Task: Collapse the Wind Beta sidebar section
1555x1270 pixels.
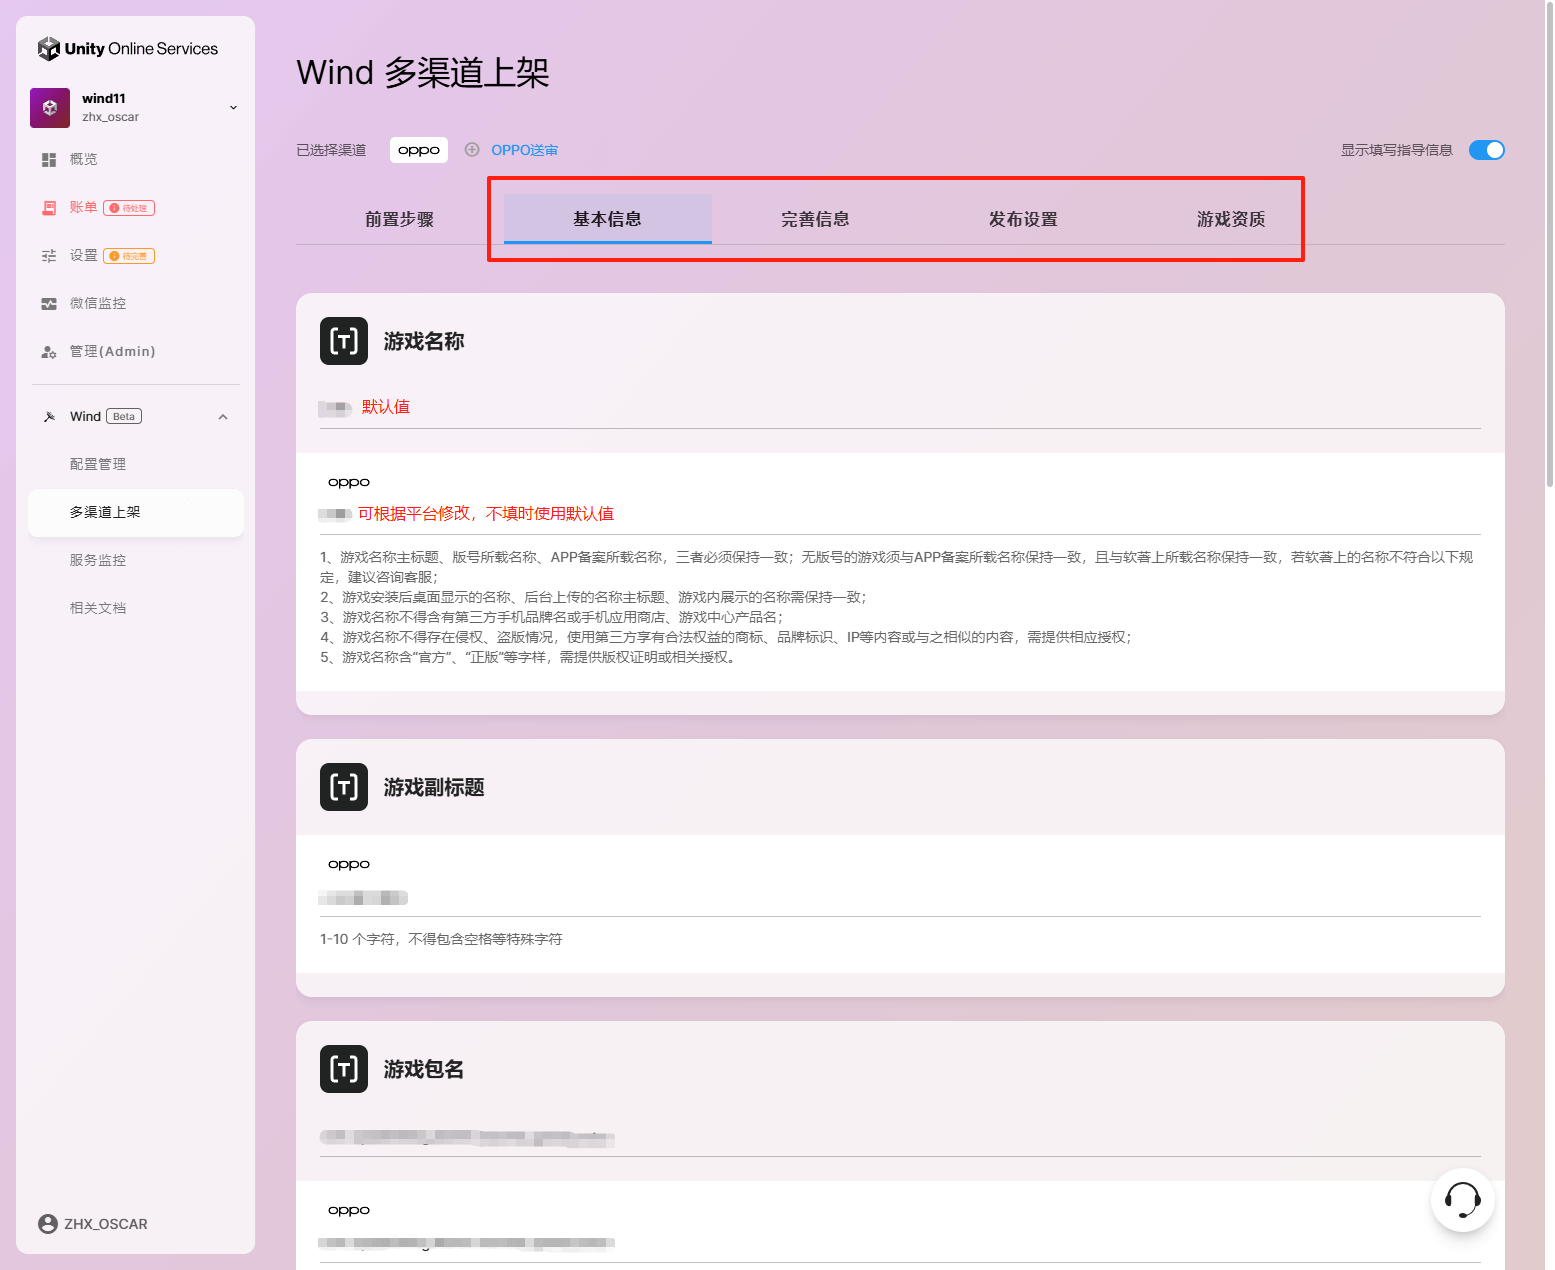Action: click(x=223, y=417)
